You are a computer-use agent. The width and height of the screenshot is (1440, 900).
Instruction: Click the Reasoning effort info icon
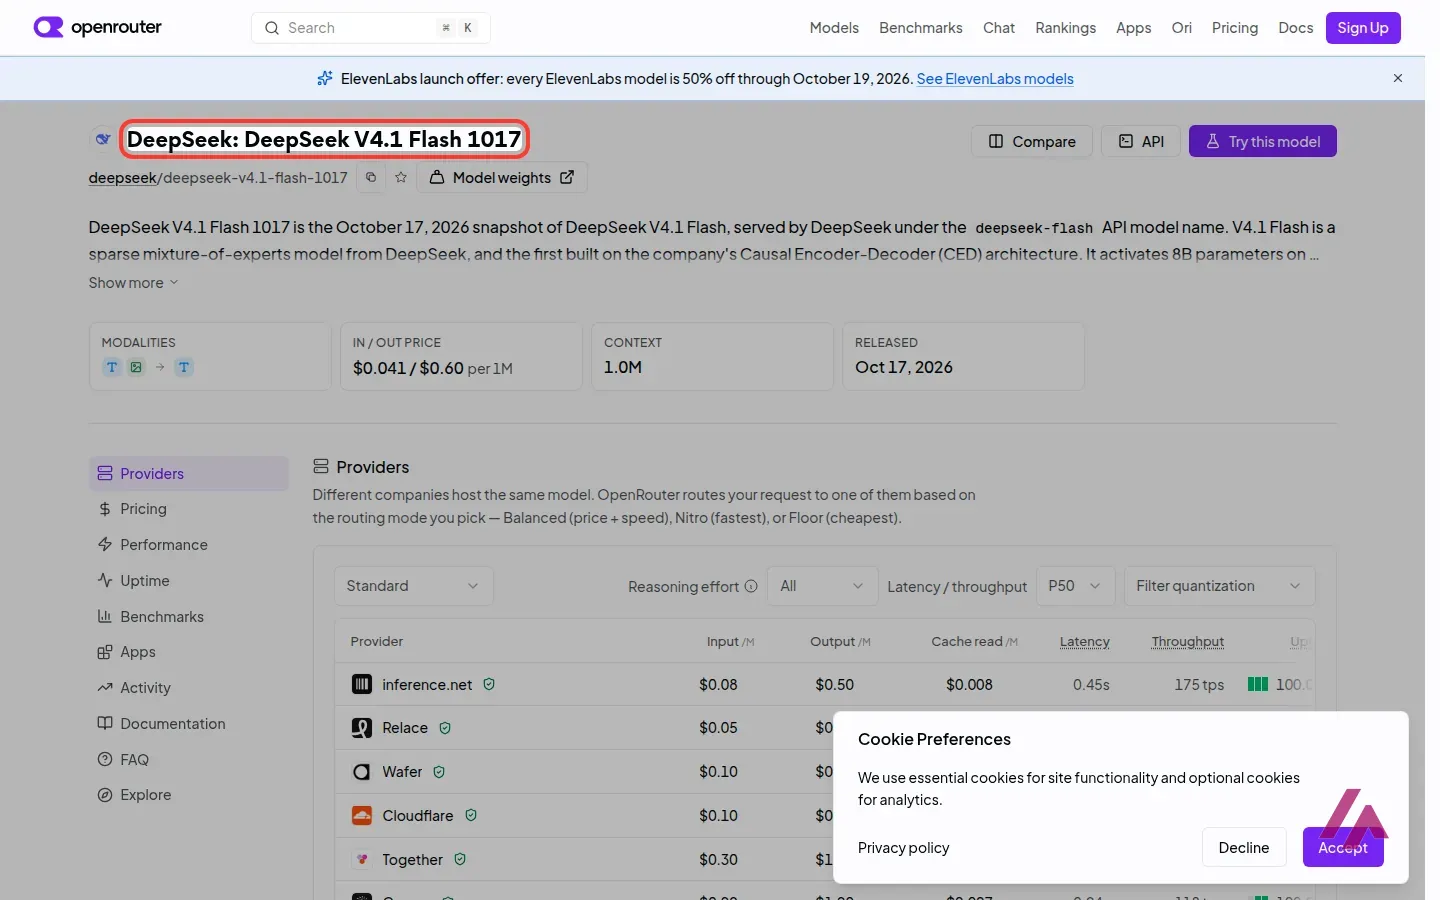(x=751, y=586)
